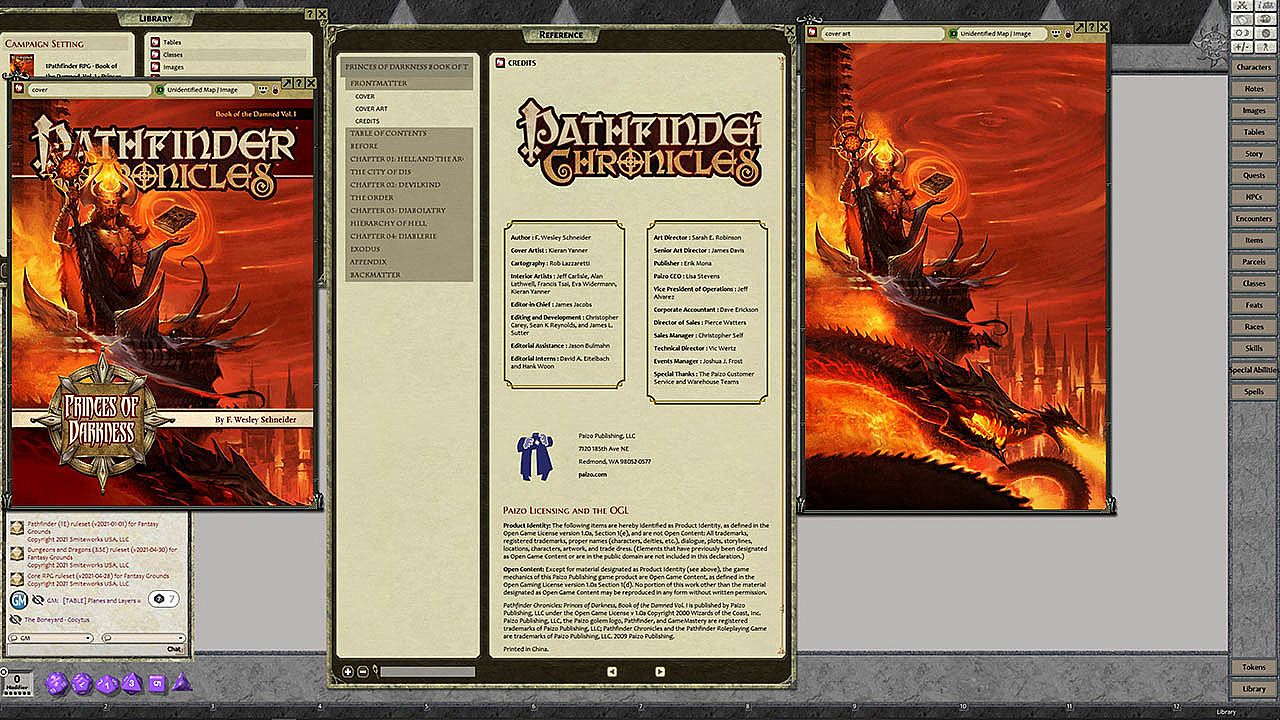Viewport: 1280px width, 720px height.
Task: Click the Reference footer search field
Action: 427,672
